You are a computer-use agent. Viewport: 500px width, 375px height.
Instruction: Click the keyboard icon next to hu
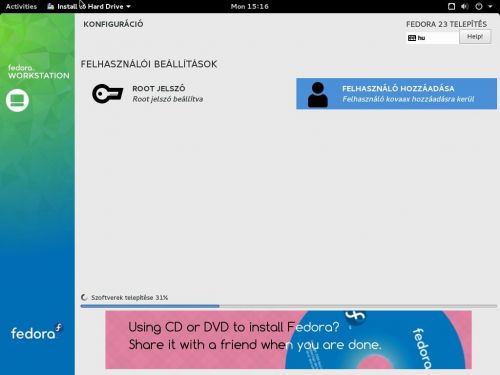click(412, 38)
